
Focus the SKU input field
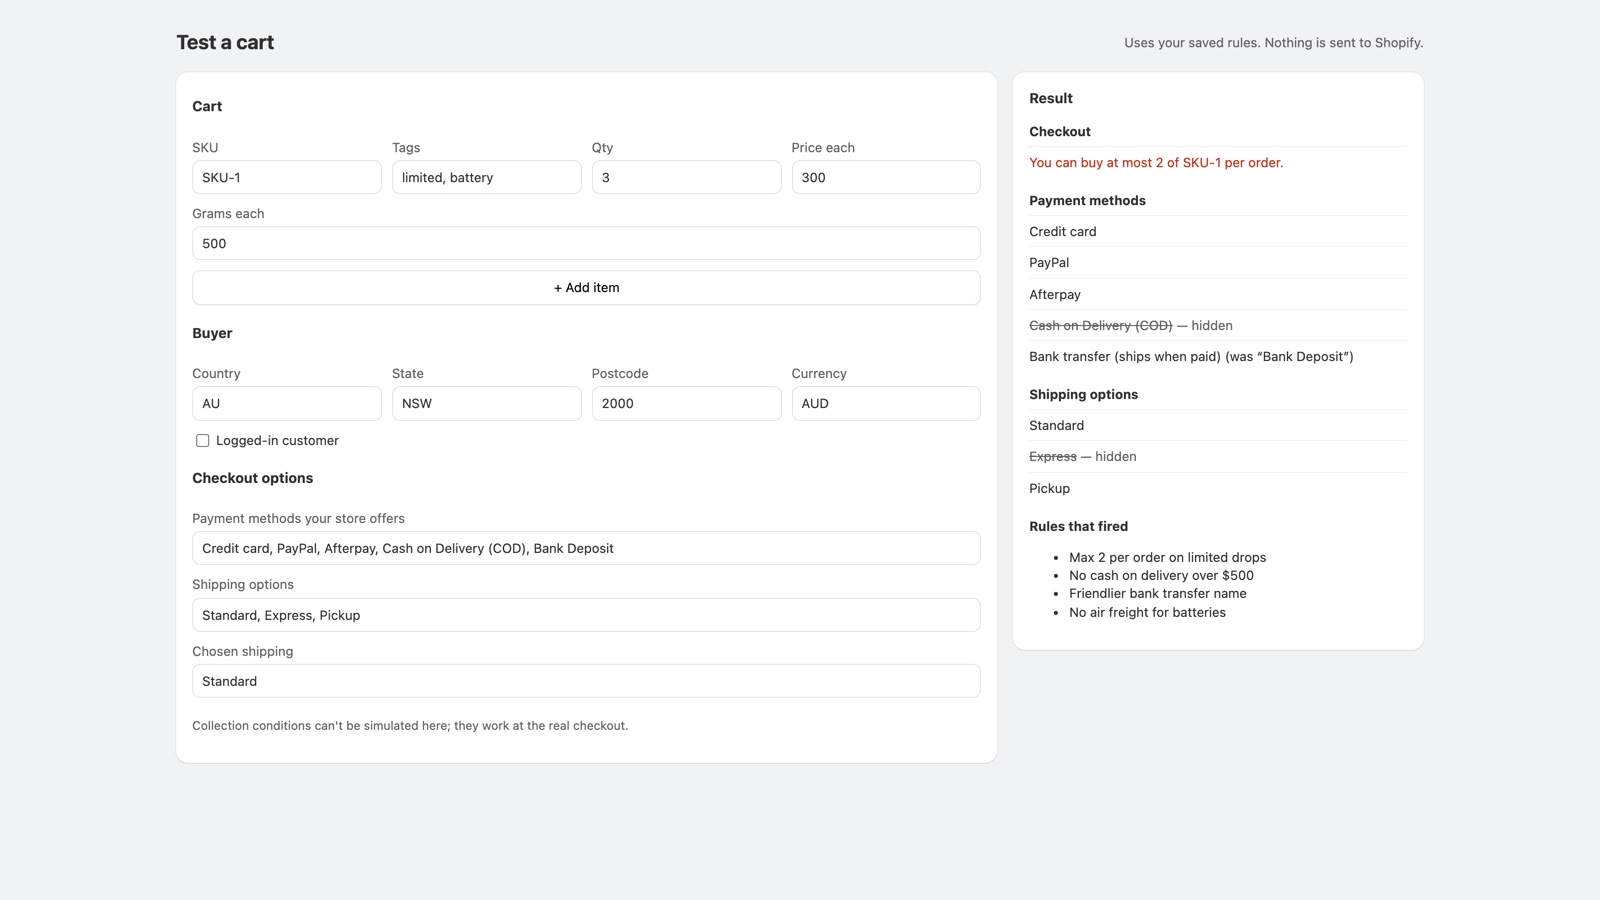coord(287,177)
